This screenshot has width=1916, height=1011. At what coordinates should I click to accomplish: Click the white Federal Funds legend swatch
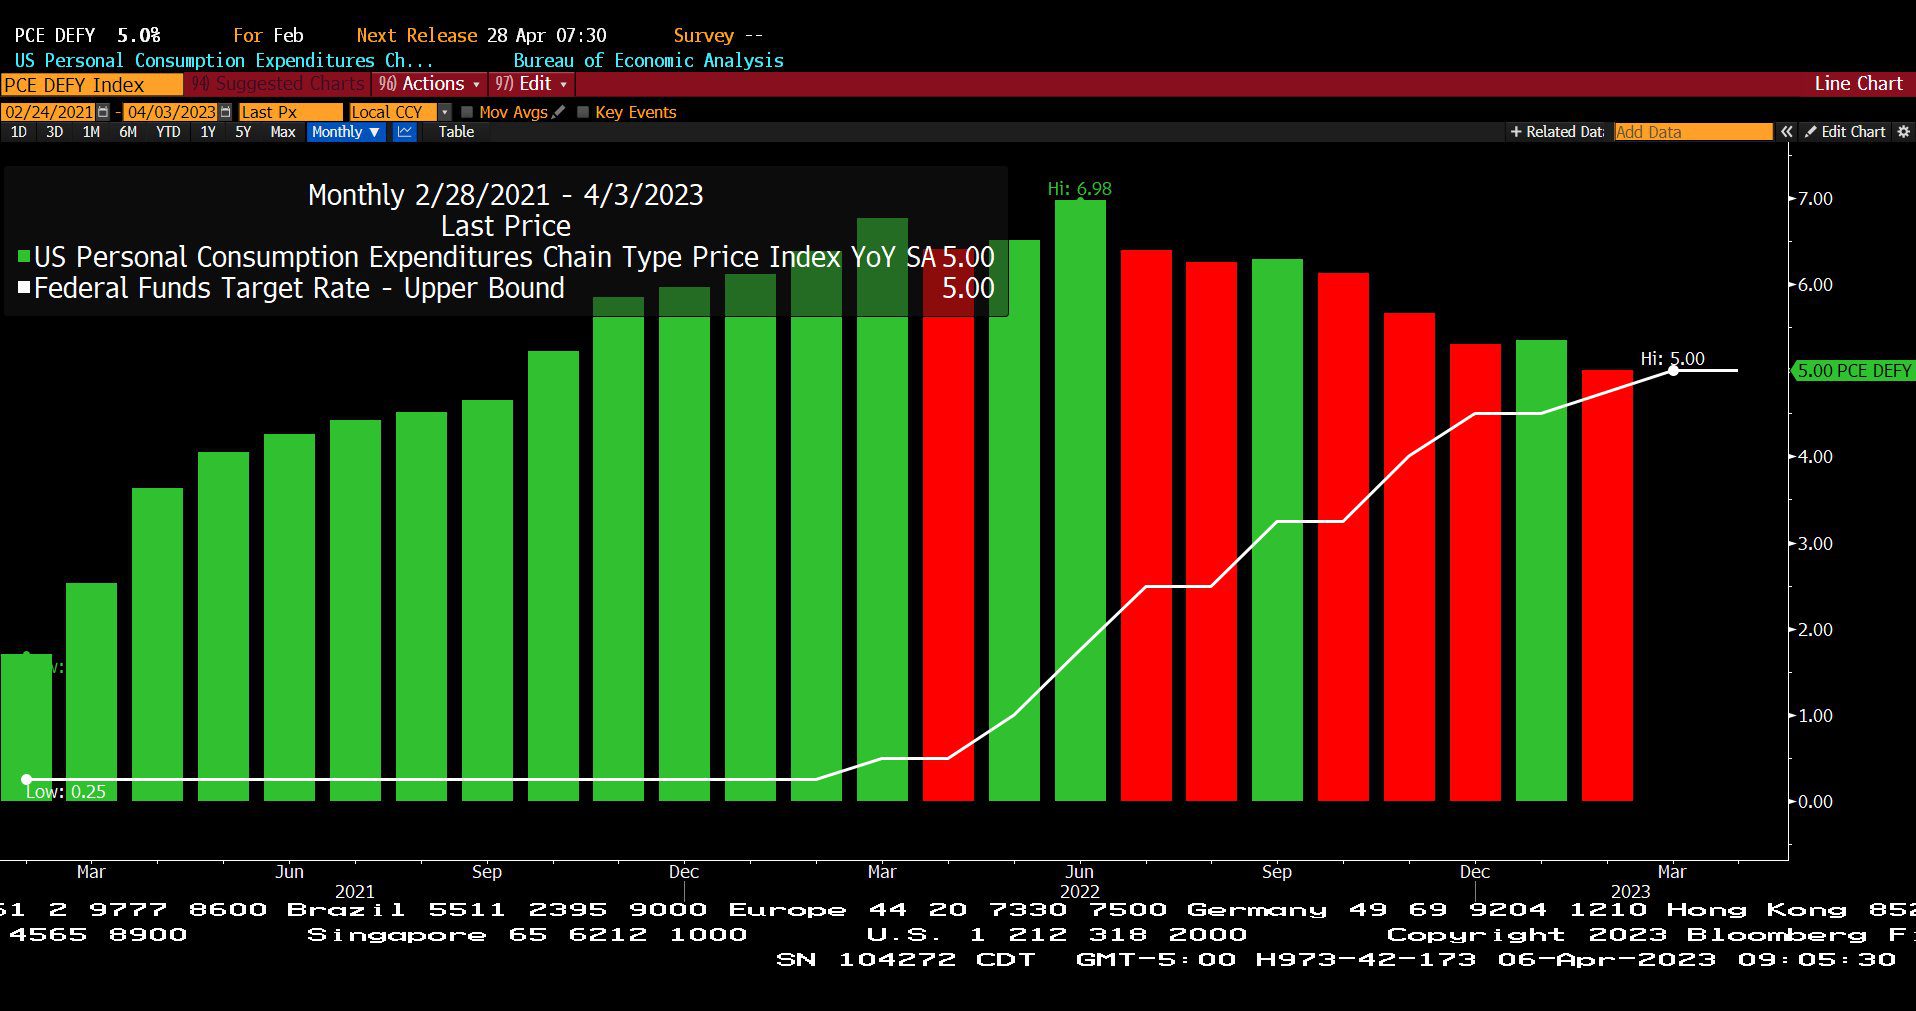[24, 288]
